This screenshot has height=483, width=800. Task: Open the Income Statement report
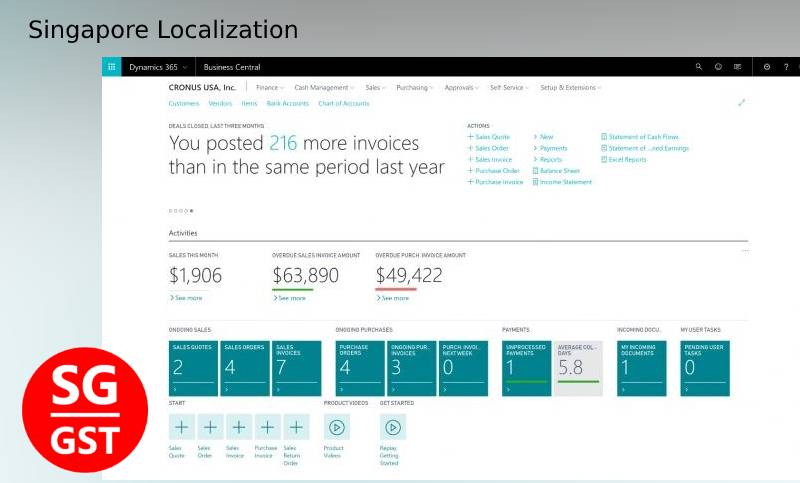coord(562,182)
